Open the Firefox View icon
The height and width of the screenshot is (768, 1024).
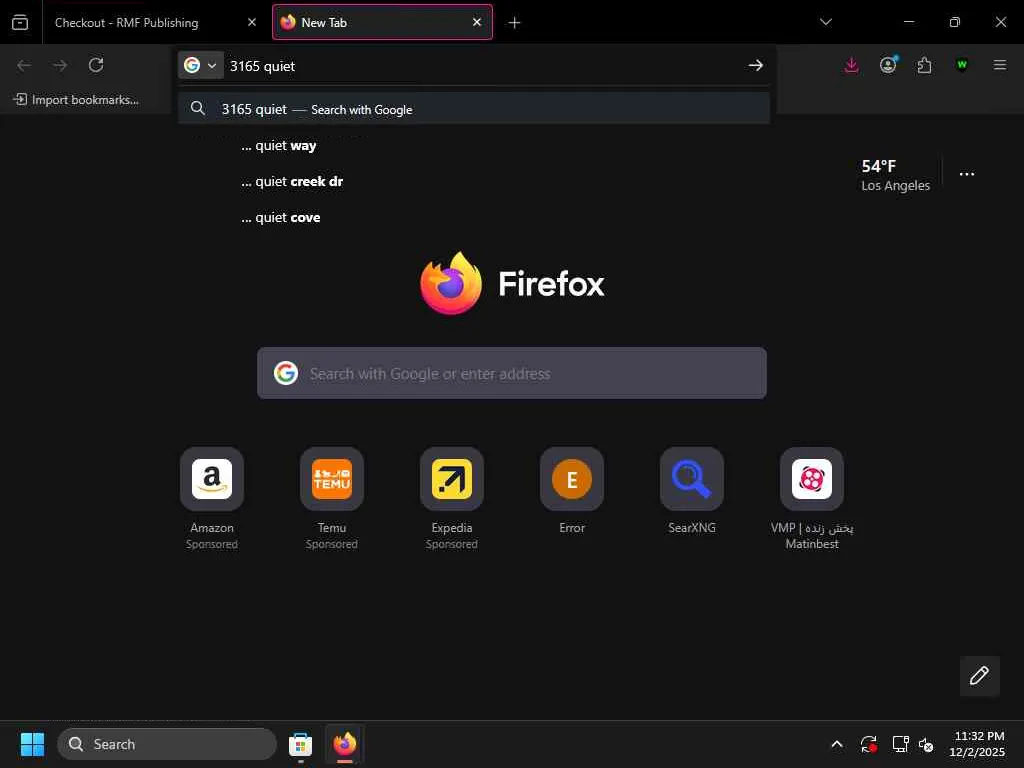20,23
